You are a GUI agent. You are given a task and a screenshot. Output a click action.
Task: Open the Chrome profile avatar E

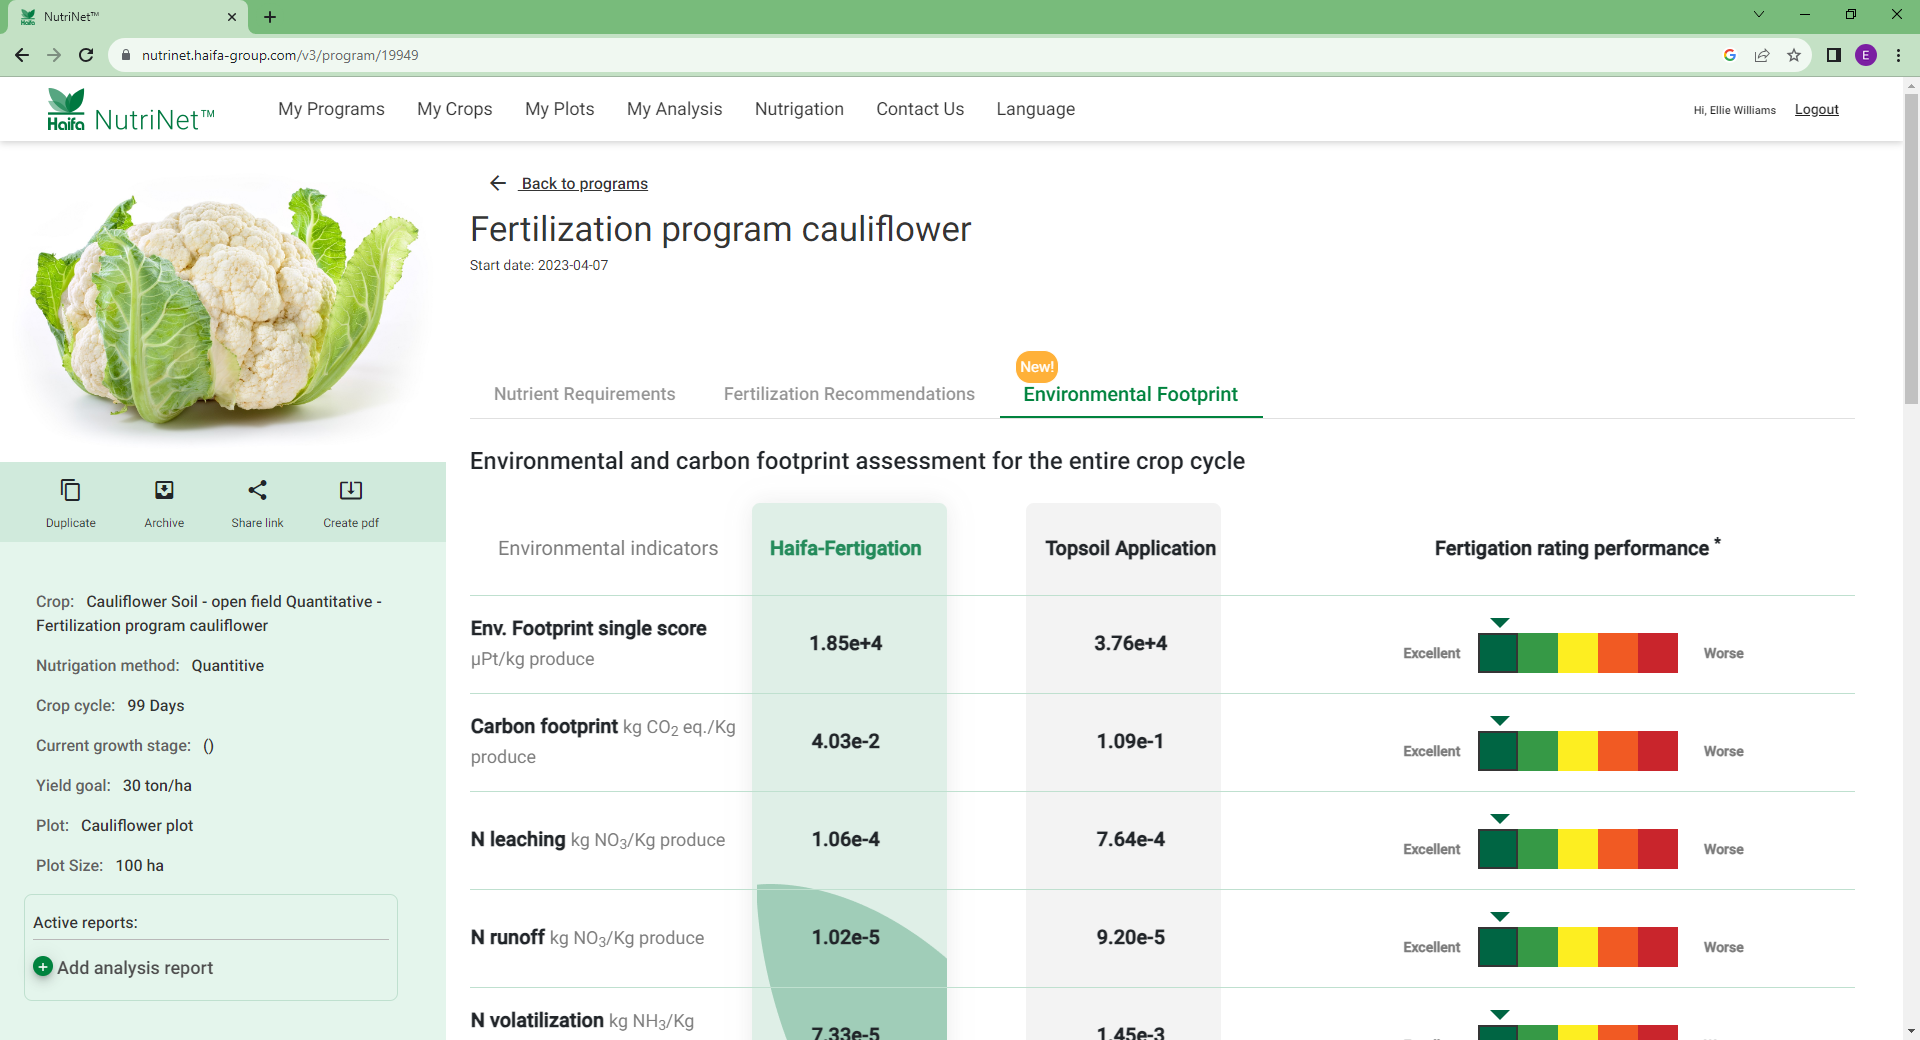pyautogui.click(x=1866, y=55)
